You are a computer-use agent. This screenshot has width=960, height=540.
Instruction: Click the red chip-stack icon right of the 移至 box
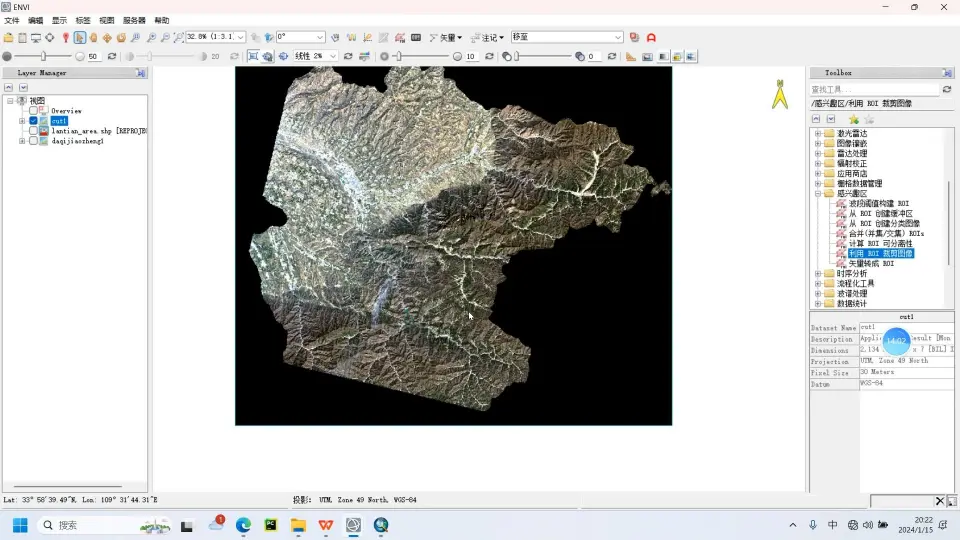click(634, 37)
